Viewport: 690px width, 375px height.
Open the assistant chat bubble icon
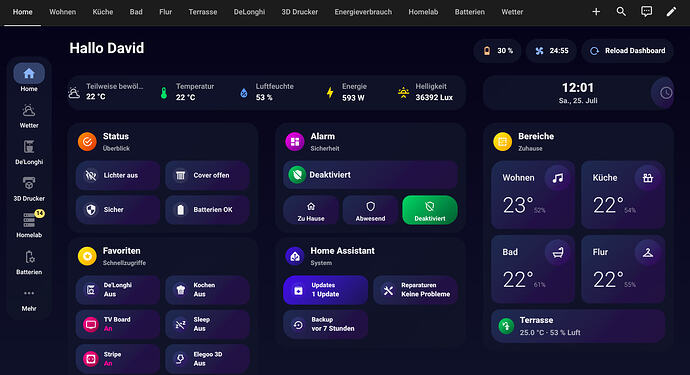646,12
